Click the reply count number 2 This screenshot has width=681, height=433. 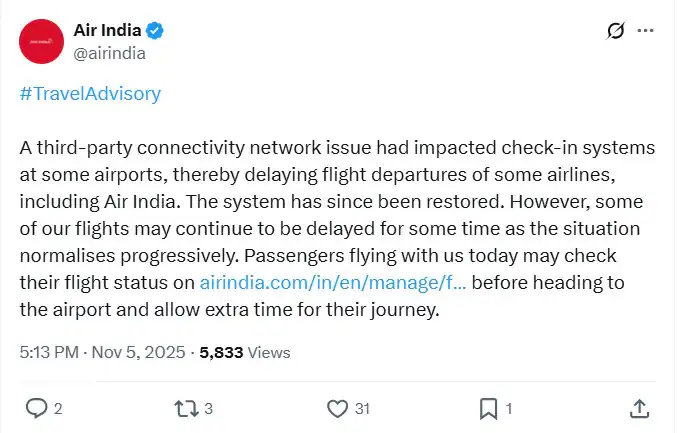[x=58, y=408]
